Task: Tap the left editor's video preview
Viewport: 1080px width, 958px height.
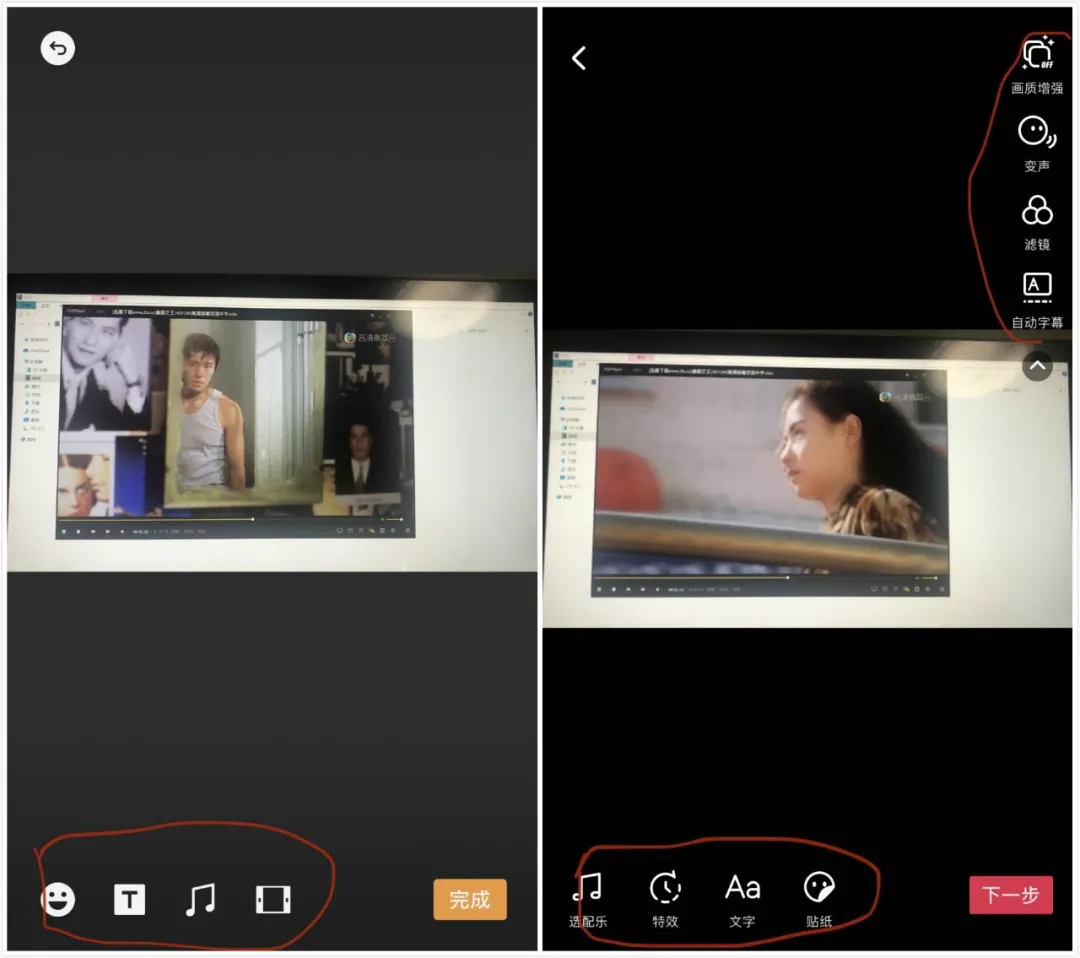Action: [235, 420]
